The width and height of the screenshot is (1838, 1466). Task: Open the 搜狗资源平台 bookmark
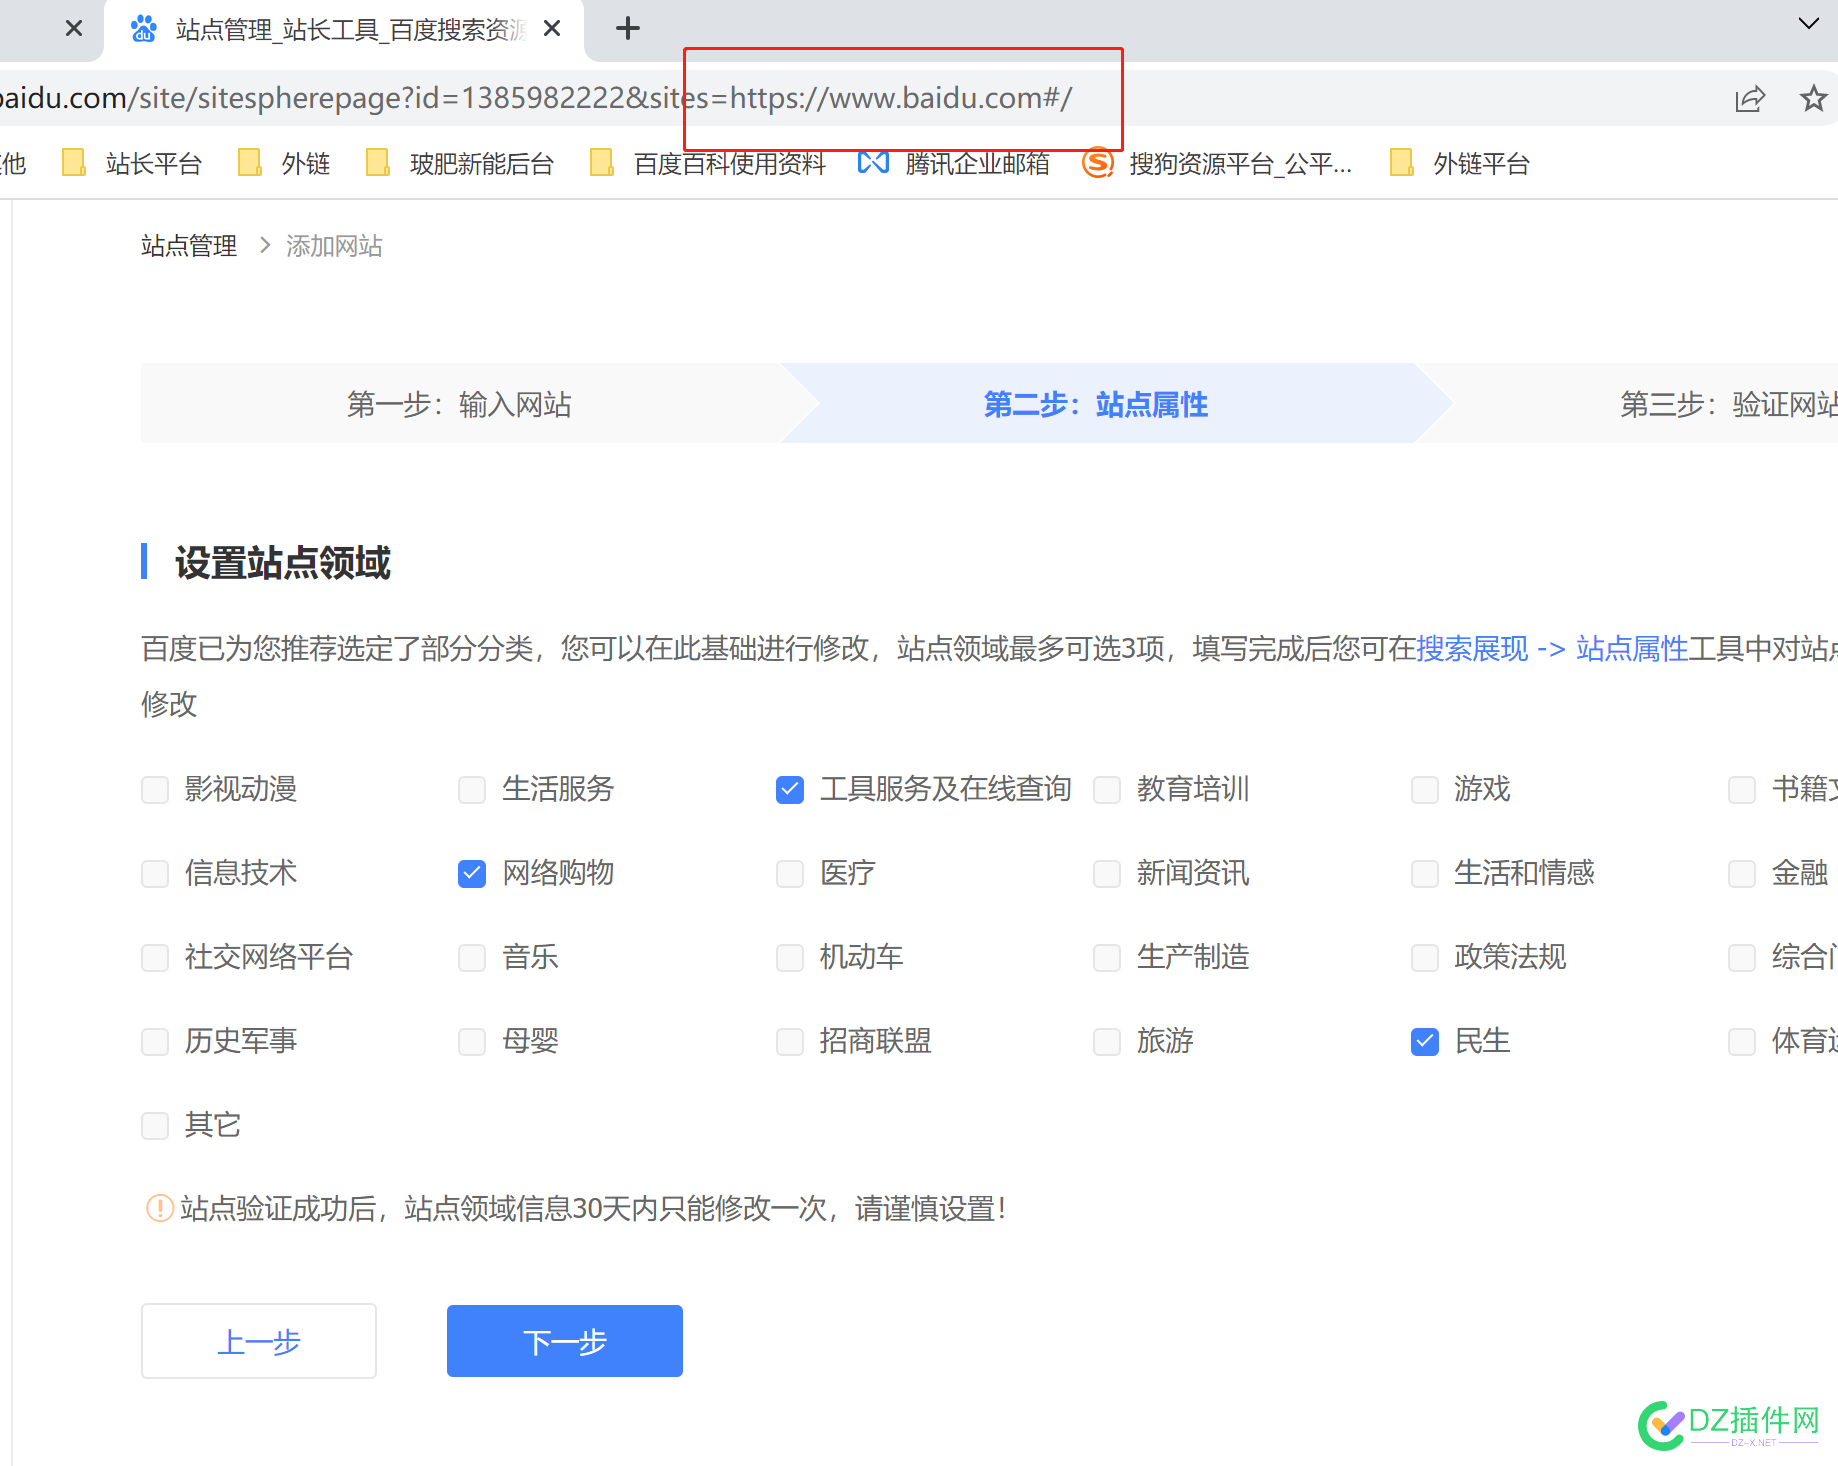point(1217,163)
